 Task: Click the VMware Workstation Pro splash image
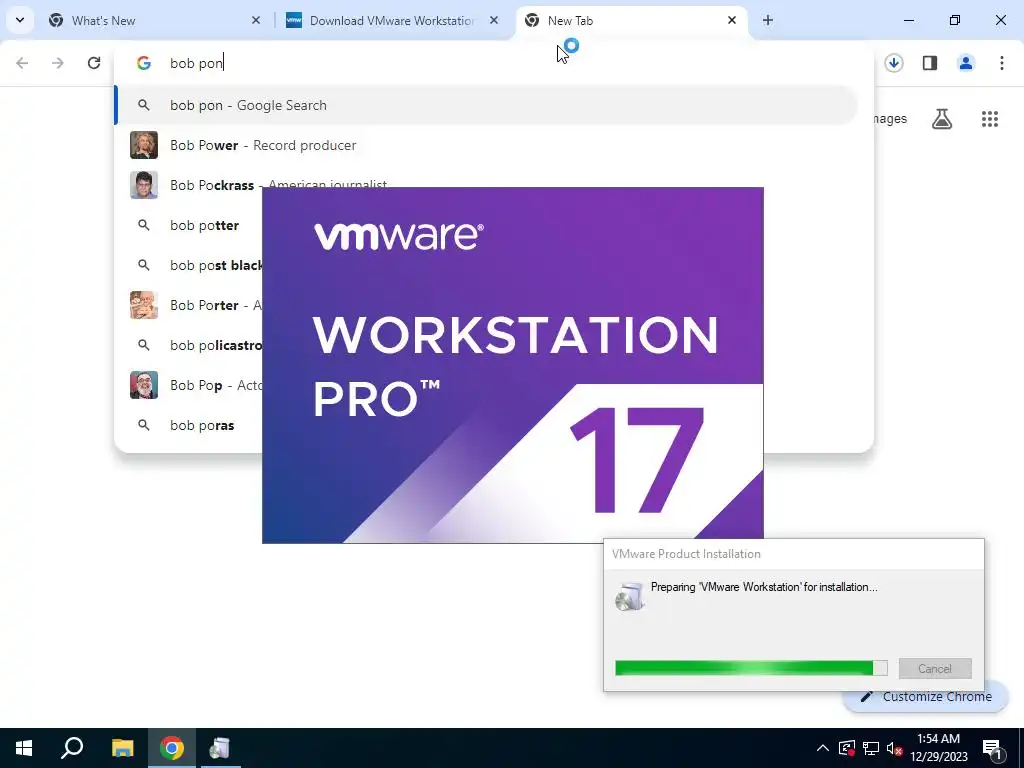[513, 365]
